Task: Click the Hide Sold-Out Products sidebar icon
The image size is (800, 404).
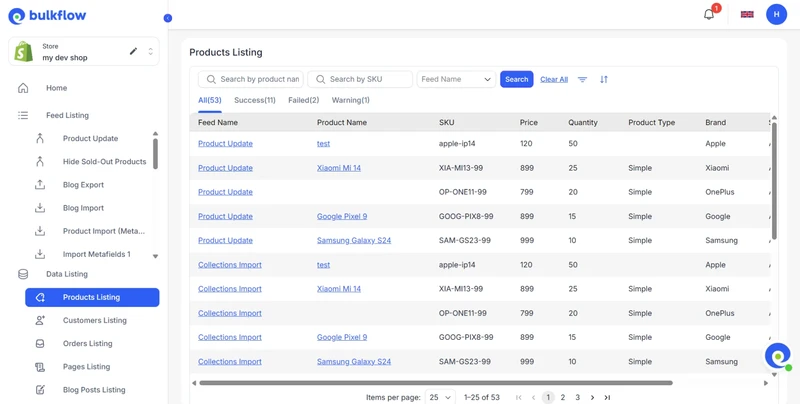Action: (40, 162)
